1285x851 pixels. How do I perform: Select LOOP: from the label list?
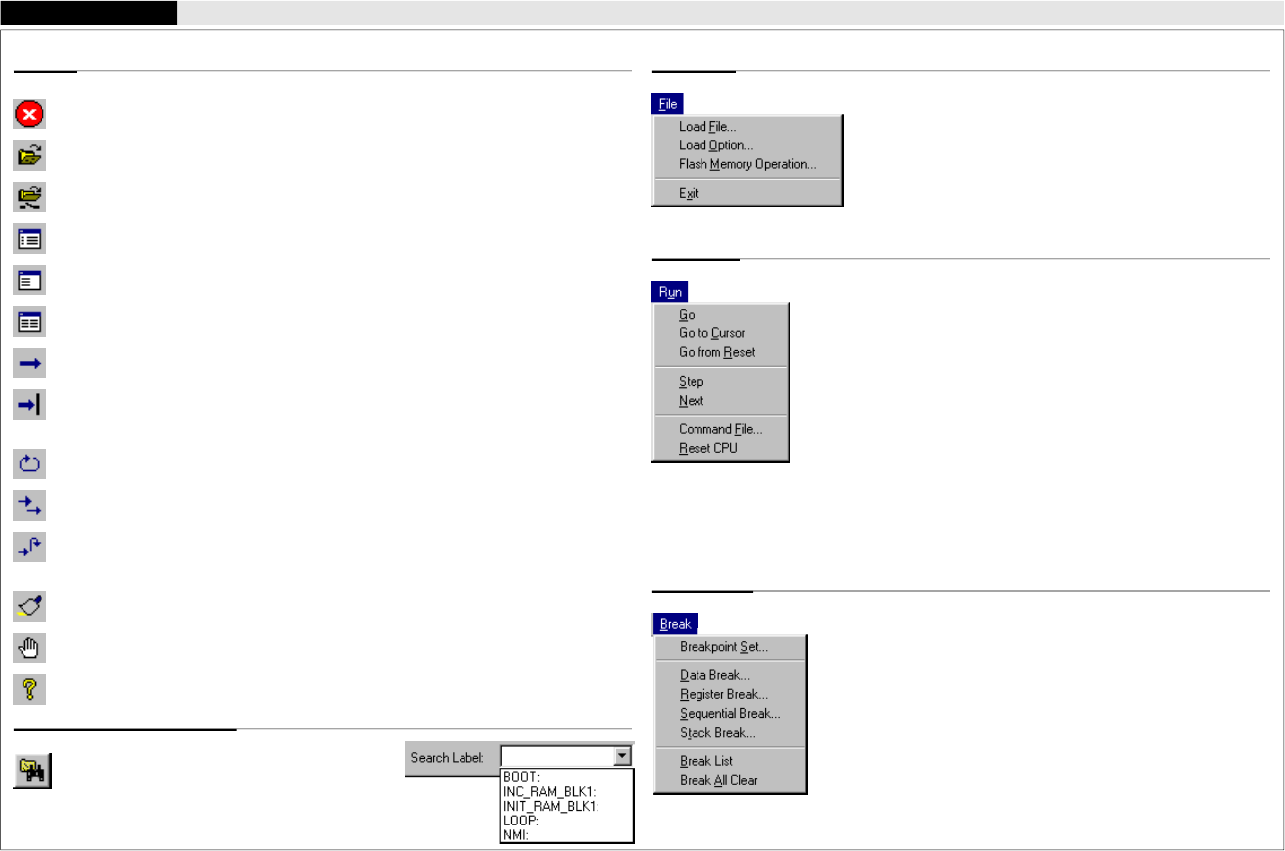click(521, 819)
